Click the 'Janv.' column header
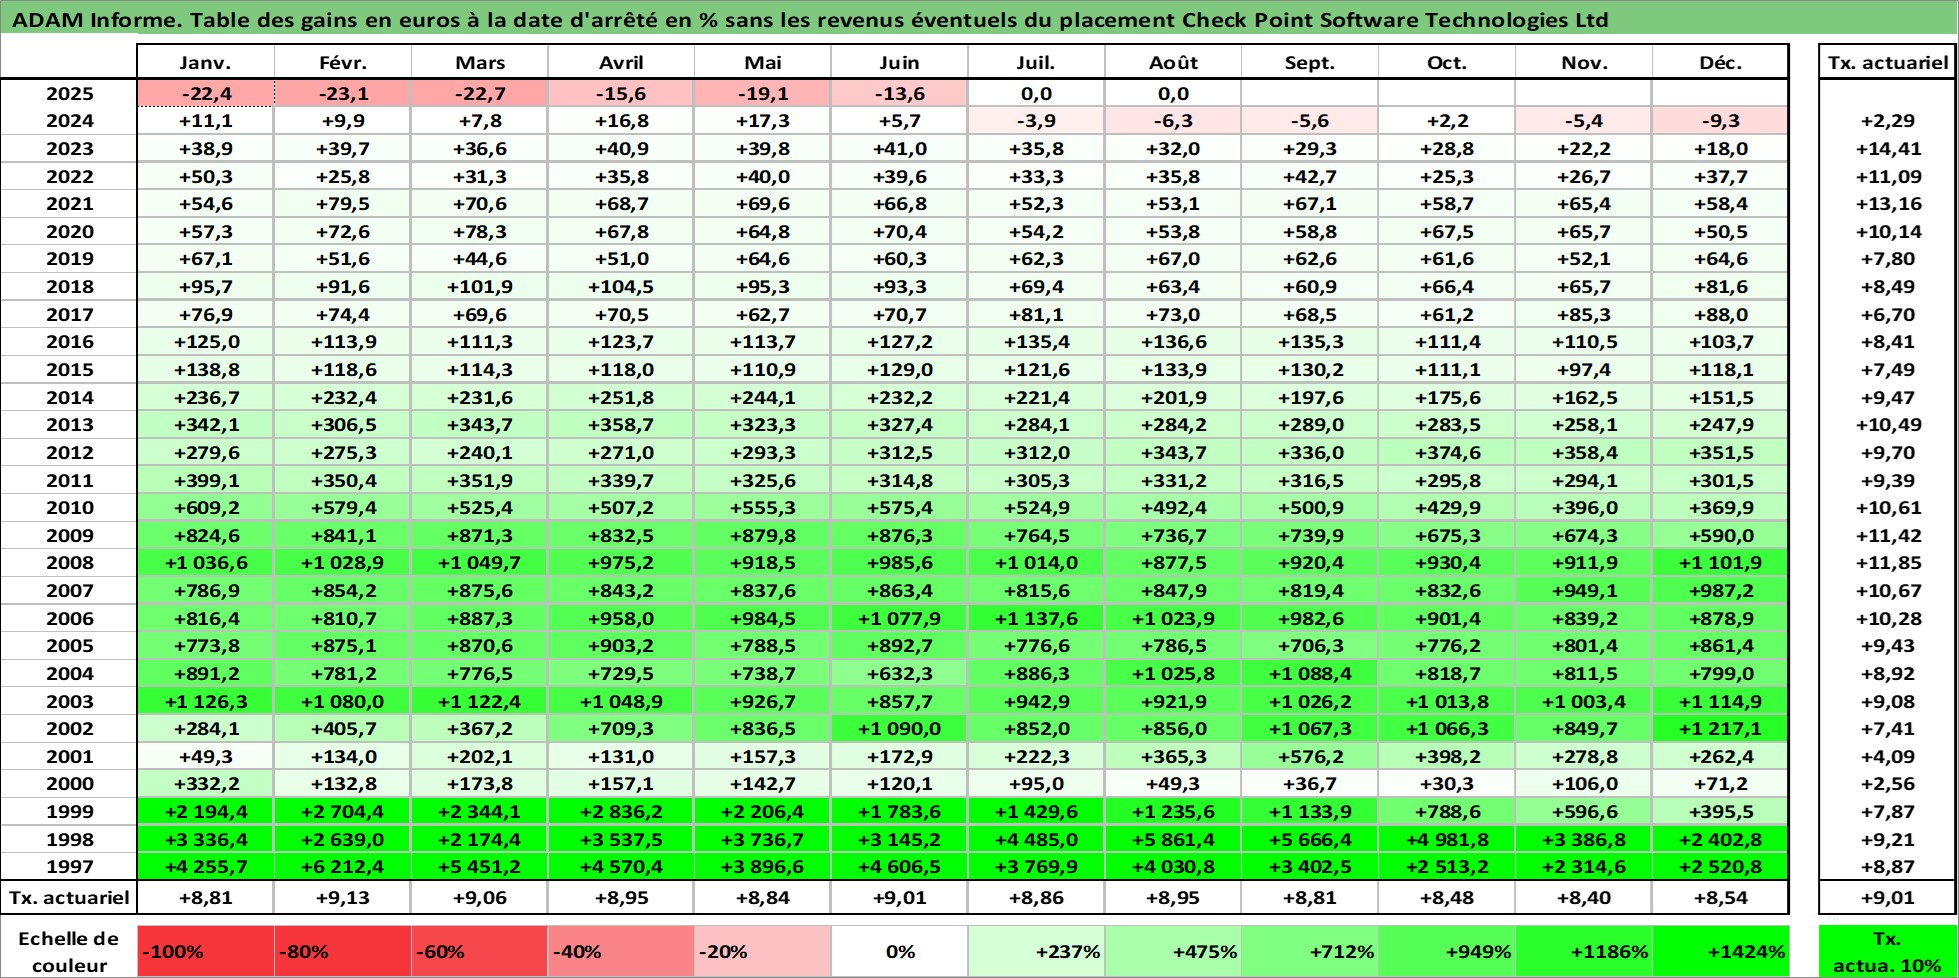 coord(205,62)
